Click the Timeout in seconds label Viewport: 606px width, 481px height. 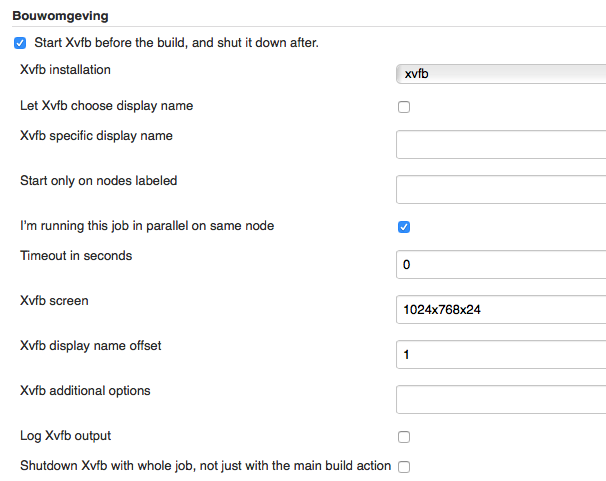76,255
